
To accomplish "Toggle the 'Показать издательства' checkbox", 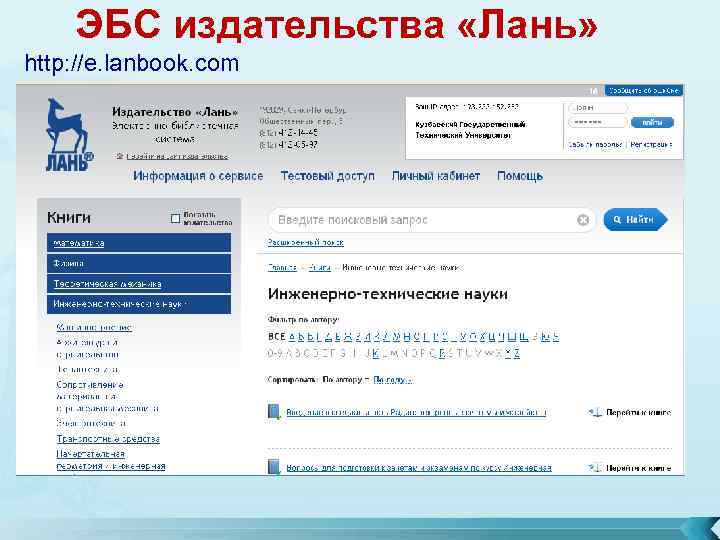I will [x=175, y=218].
